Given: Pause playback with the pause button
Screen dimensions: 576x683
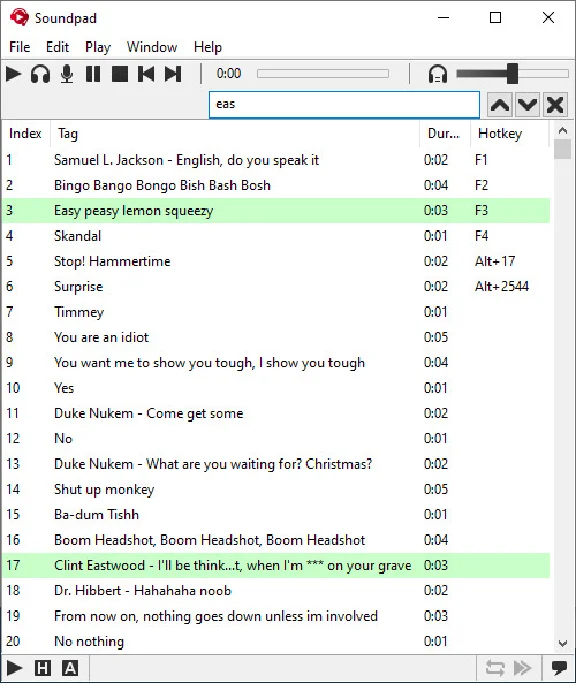Looking at the screenshot, I should click(x=93, y=74).
